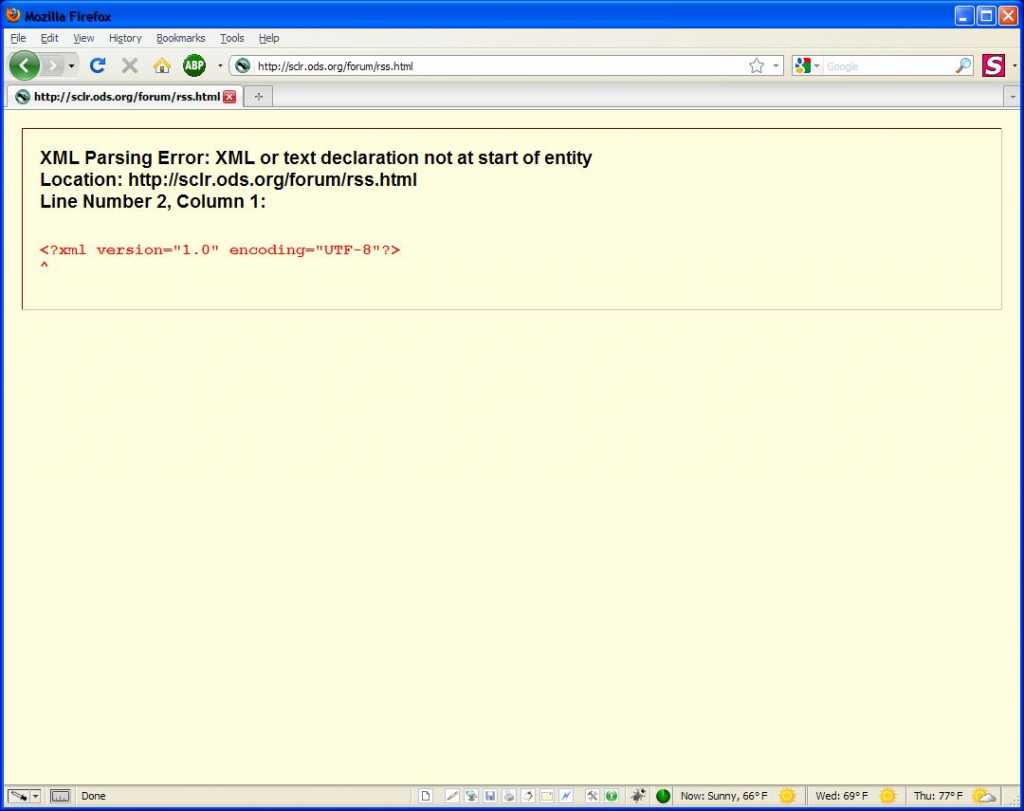Close the sclr.ods.org rss.html tab
Screen dimensions: 1024x811
(229, 97)
